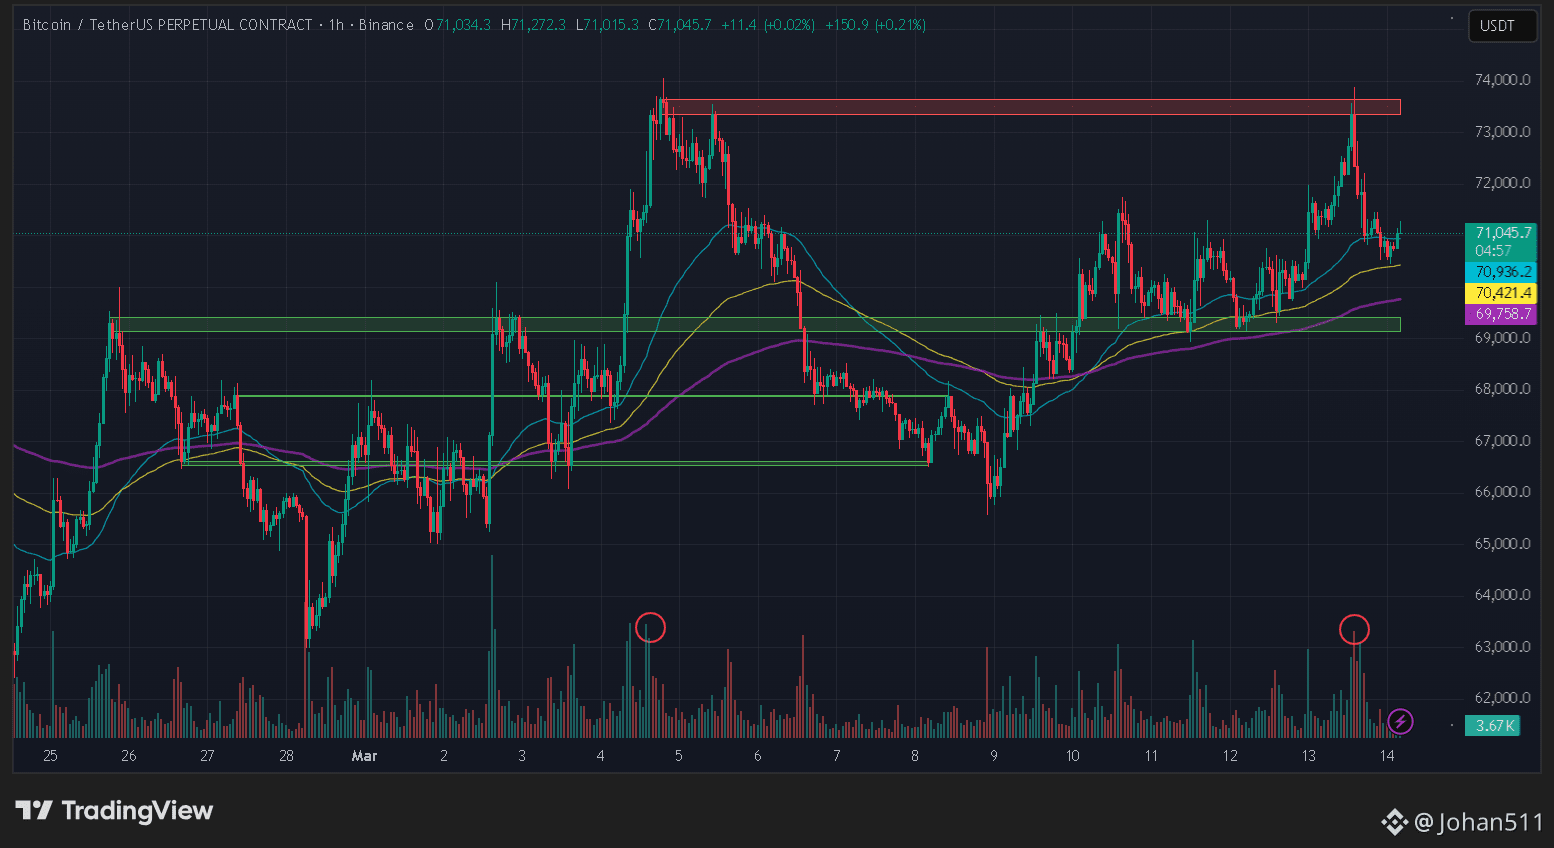Click the change value "+11.4 (+0.02%)"
Image resolution: width=1554 pixels, height=848 pixels.
click(768, 25)
